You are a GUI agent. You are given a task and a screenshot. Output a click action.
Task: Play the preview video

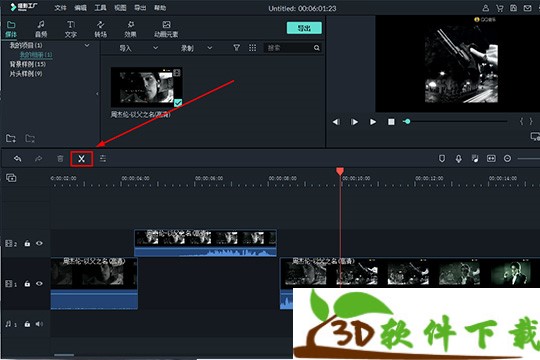pyautogui.click(x=373, y=122)
